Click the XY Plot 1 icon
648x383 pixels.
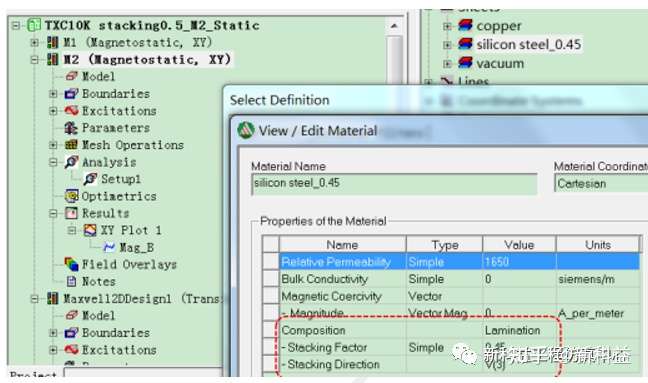point(90,230)
